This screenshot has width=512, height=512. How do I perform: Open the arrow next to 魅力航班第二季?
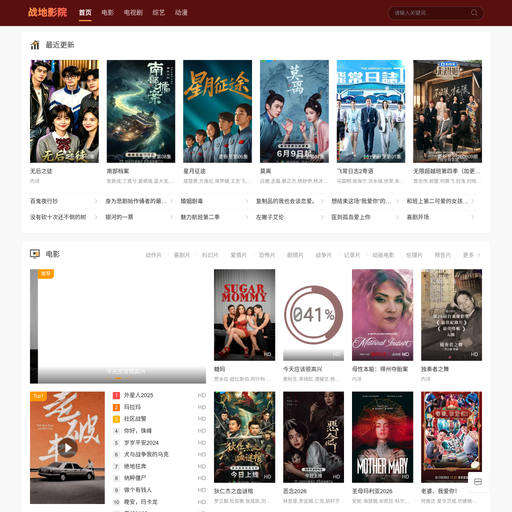(247, 217)
